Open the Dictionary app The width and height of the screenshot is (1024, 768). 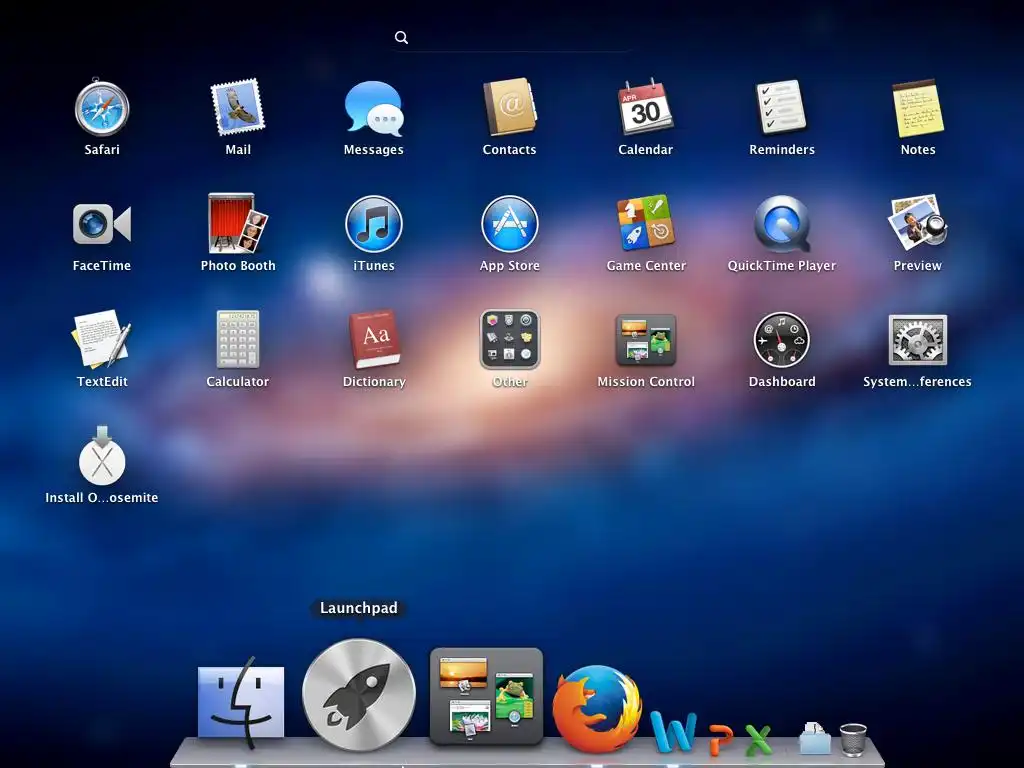point(374,340)
